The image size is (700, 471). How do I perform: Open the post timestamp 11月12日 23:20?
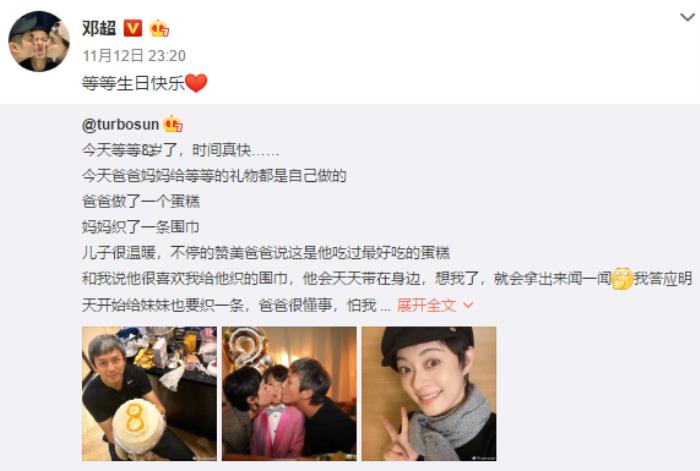(134, 56)
